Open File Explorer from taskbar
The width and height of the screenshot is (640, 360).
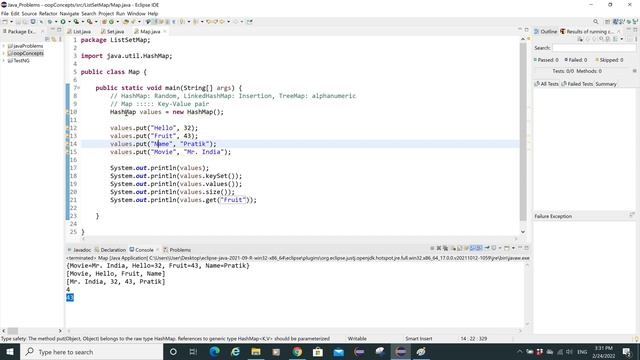pos(256,351)
